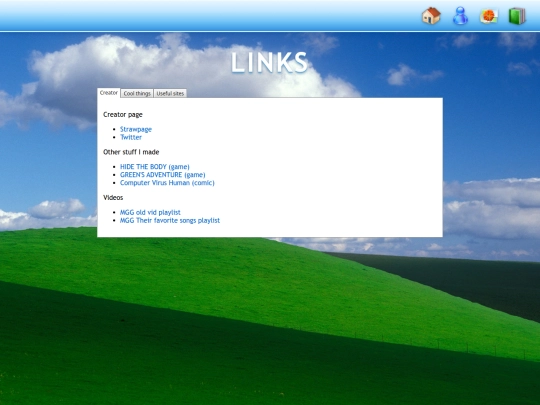
Task: Click the 'Creator page' heading text
Action: click(123, 114)
